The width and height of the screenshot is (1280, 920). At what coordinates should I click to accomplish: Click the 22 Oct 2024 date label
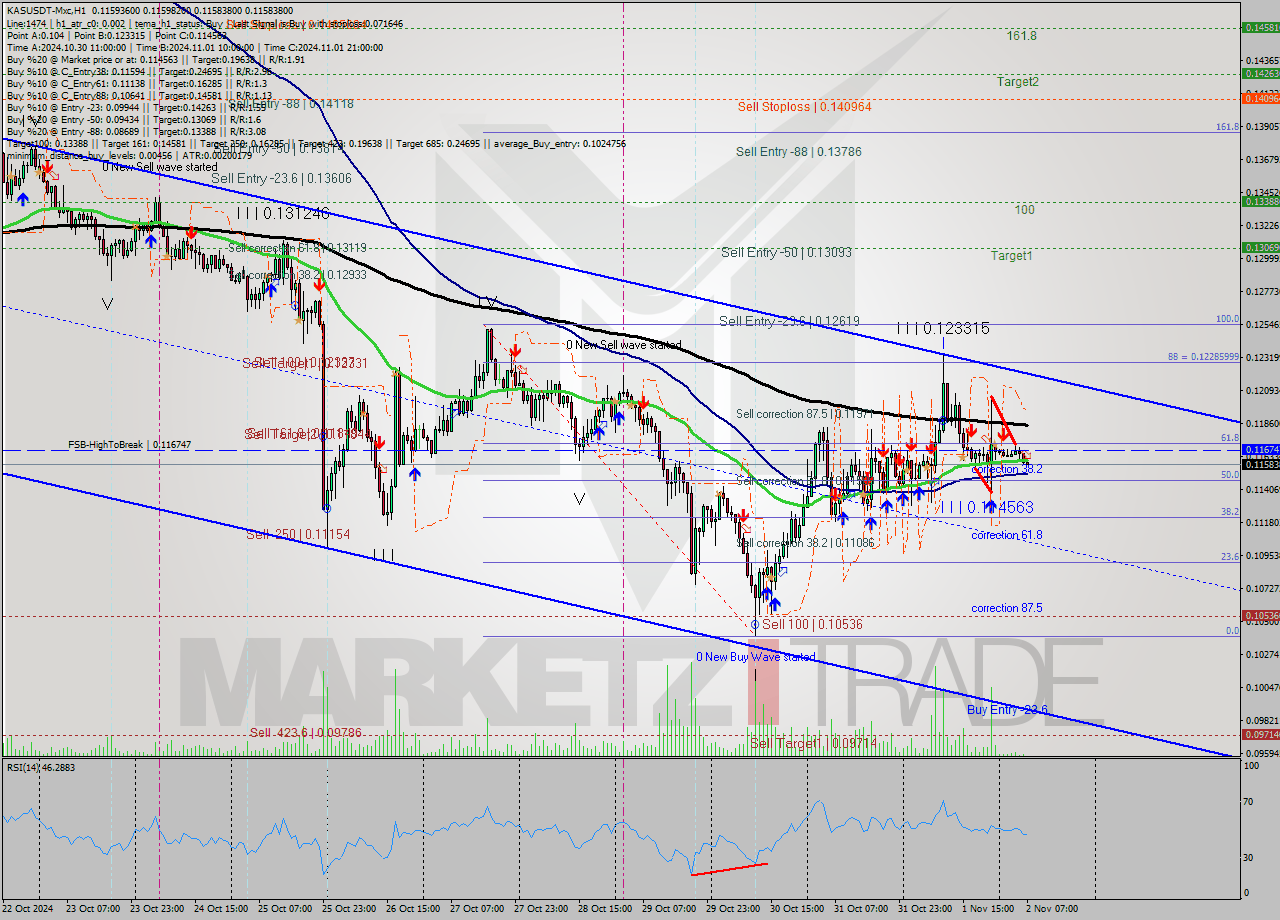(26, 909)
